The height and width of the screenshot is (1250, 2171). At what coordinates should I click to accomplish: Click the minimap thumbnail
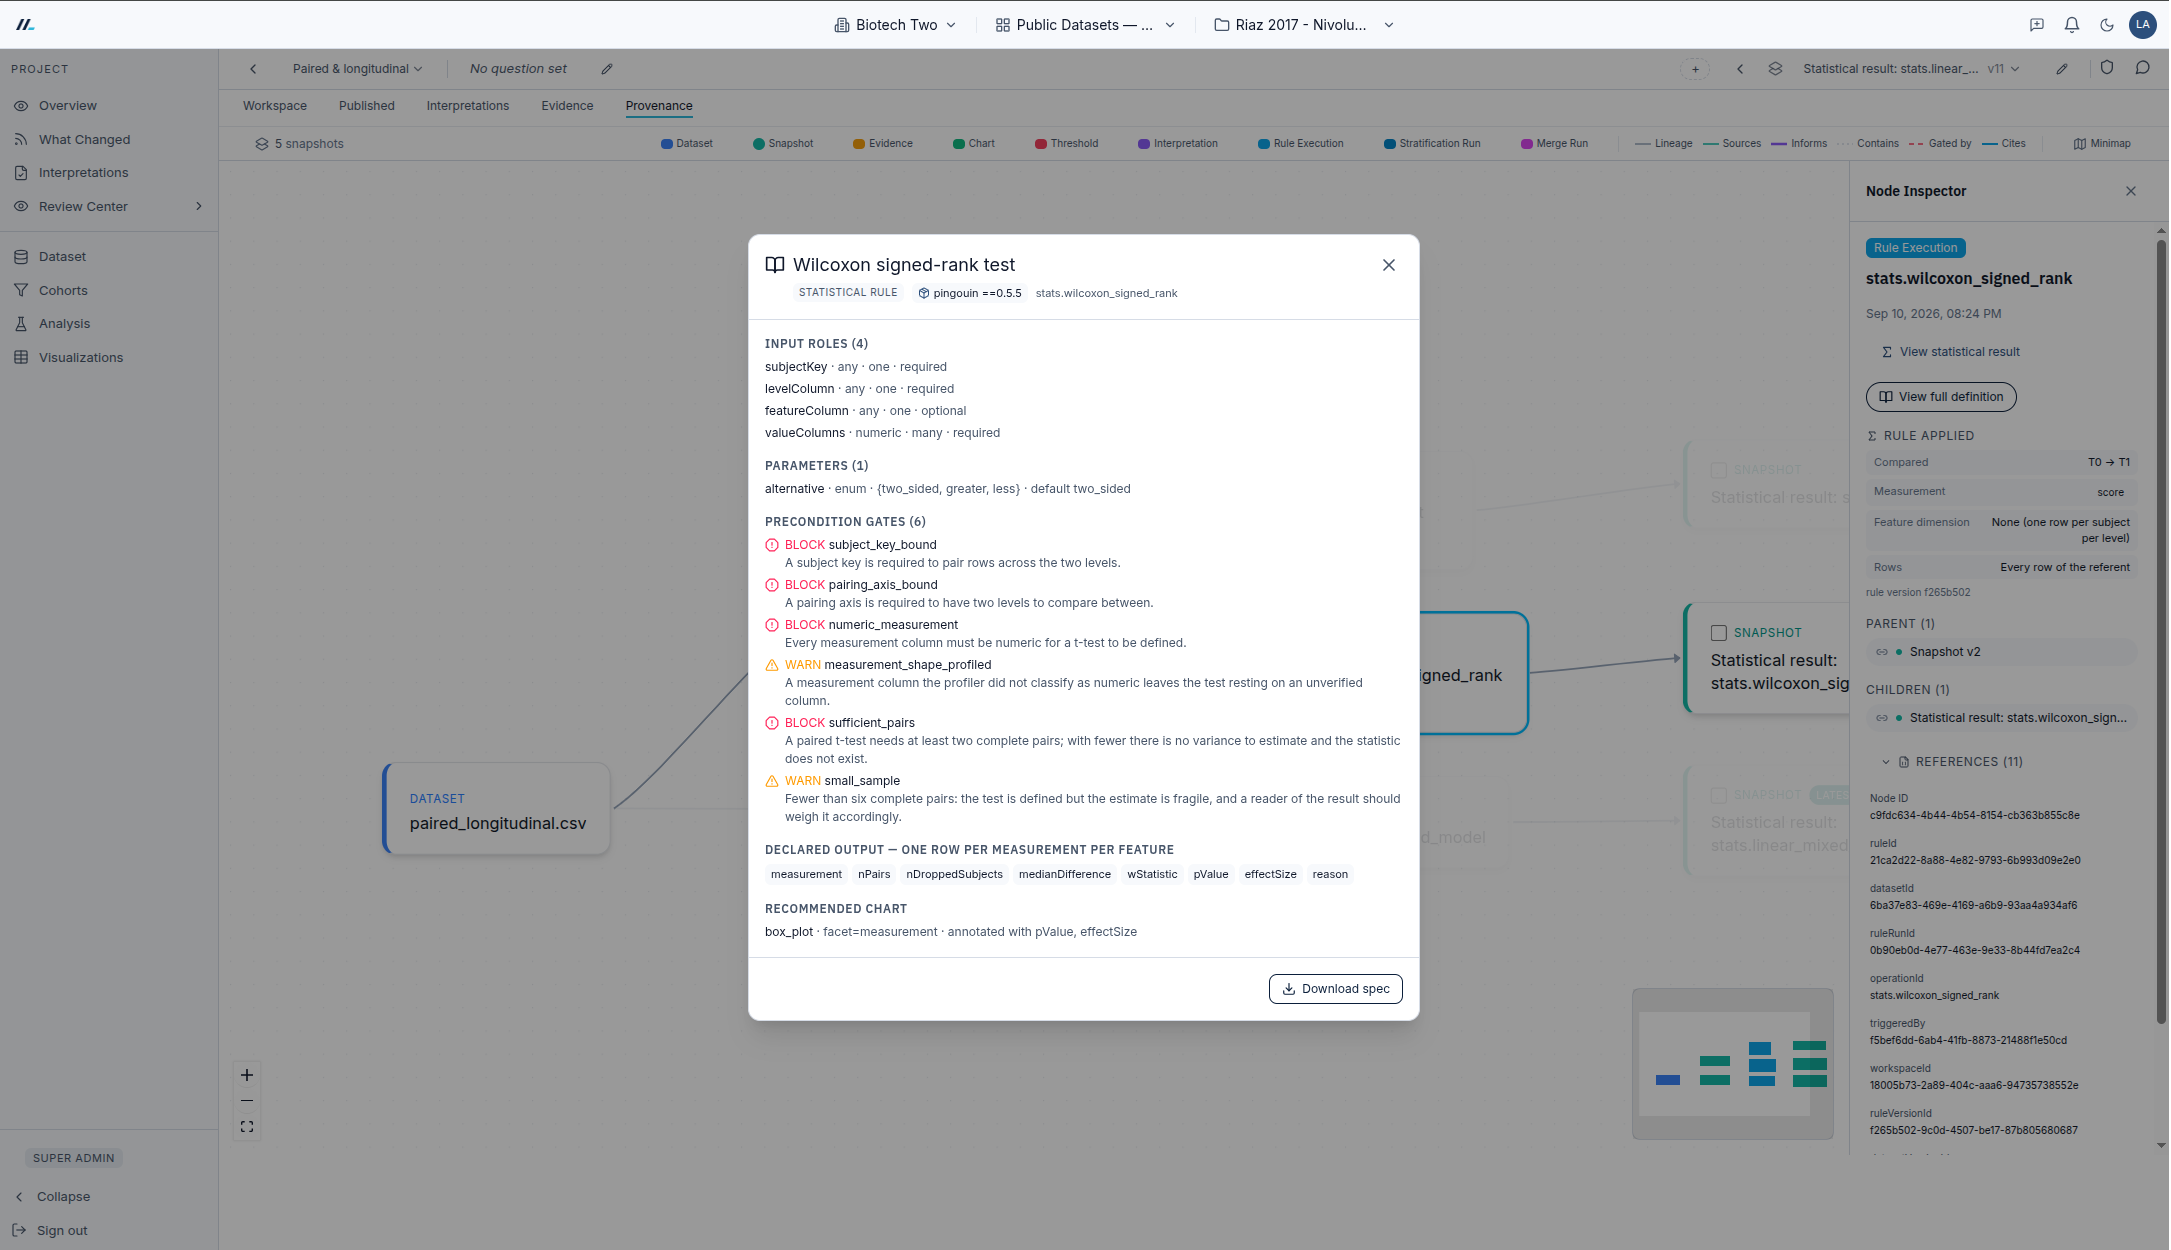[x=1732, y=1064]
